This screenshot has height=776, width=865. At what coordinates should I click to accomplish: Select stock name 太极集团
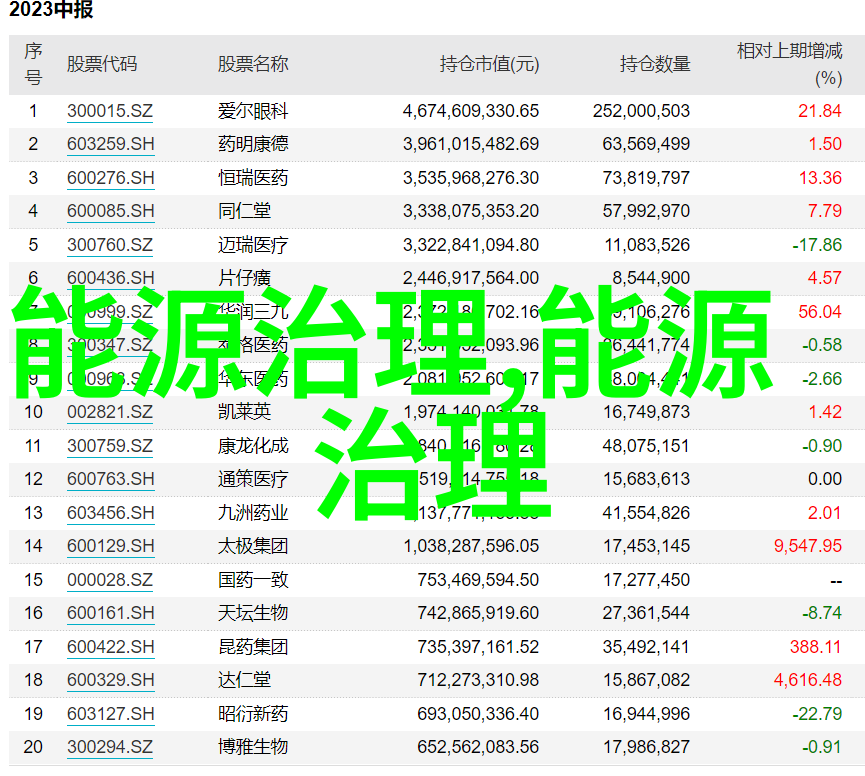[x=253, y=546]
